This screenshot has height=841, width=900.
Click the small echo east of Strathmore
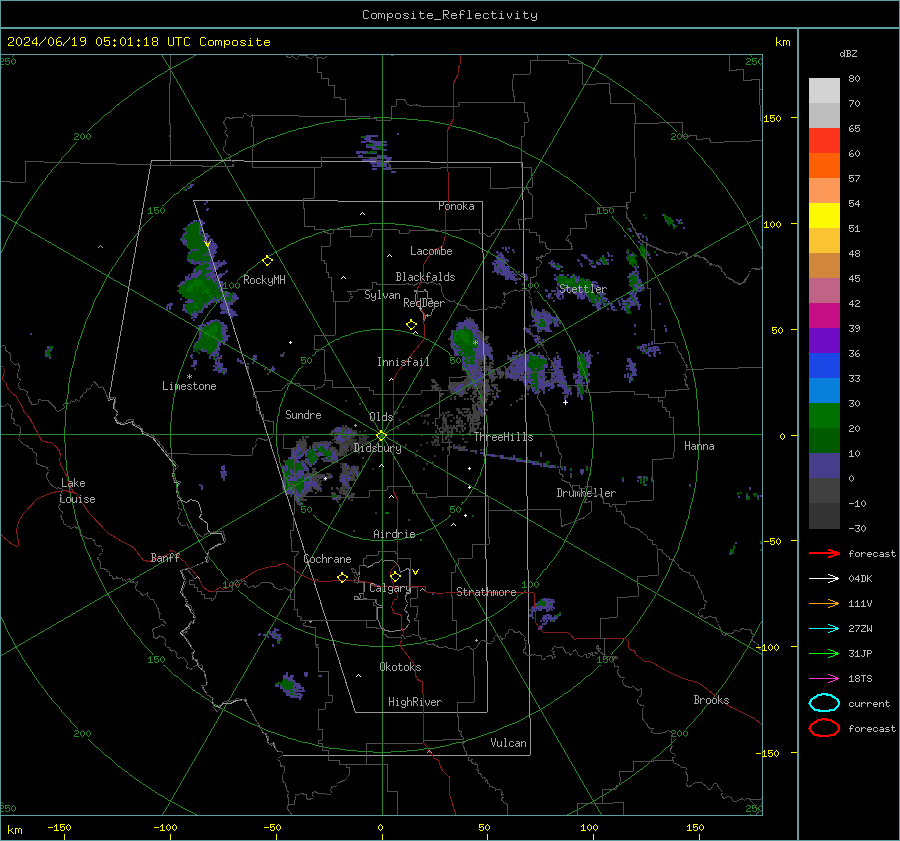tap(544, 611)
